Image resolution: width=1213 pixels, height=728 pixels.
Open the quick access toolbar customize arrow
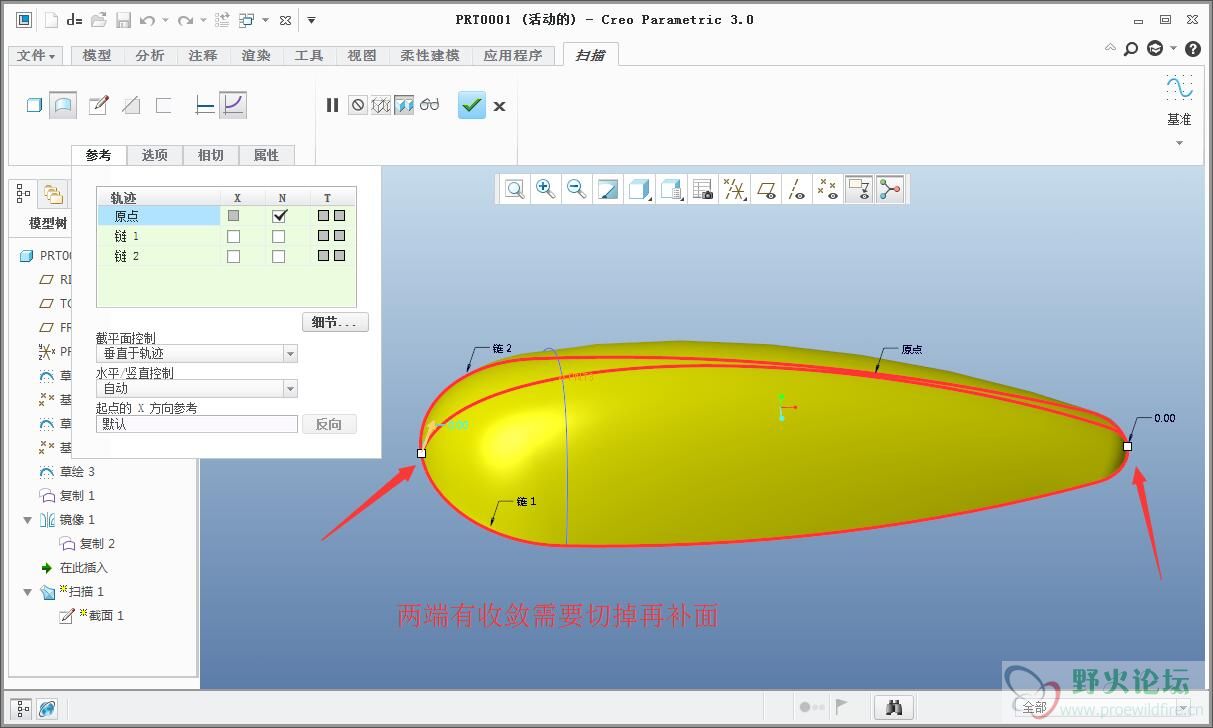(311, 20)
